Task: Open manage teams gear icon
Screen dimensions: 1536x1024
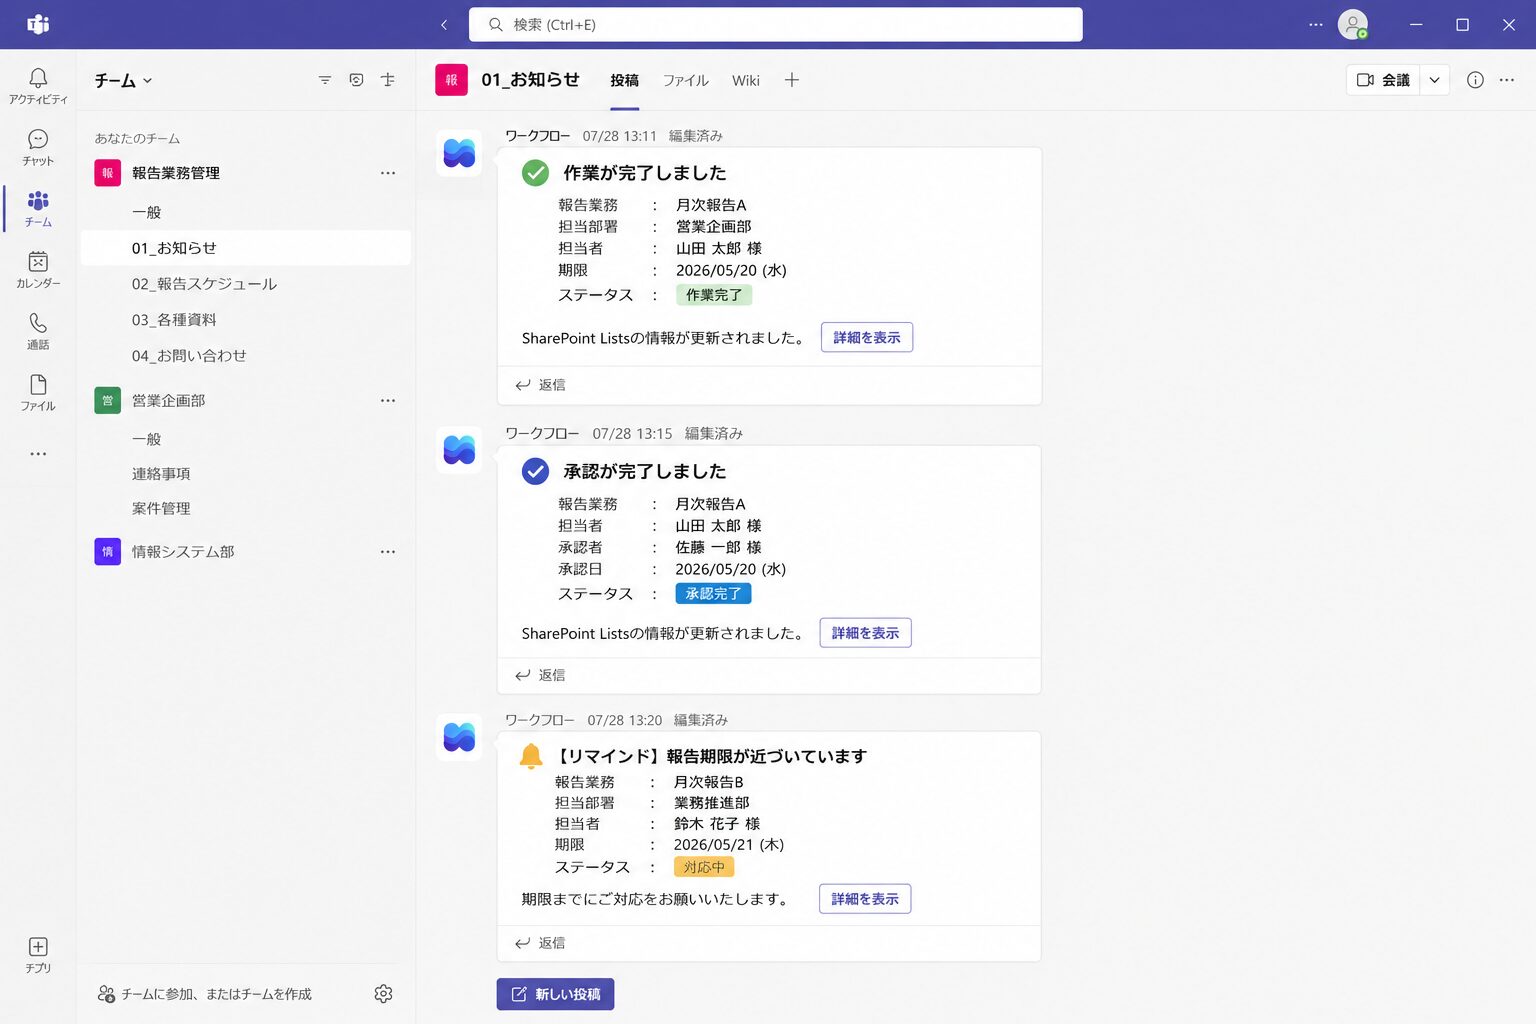Action: pos(383,993)
